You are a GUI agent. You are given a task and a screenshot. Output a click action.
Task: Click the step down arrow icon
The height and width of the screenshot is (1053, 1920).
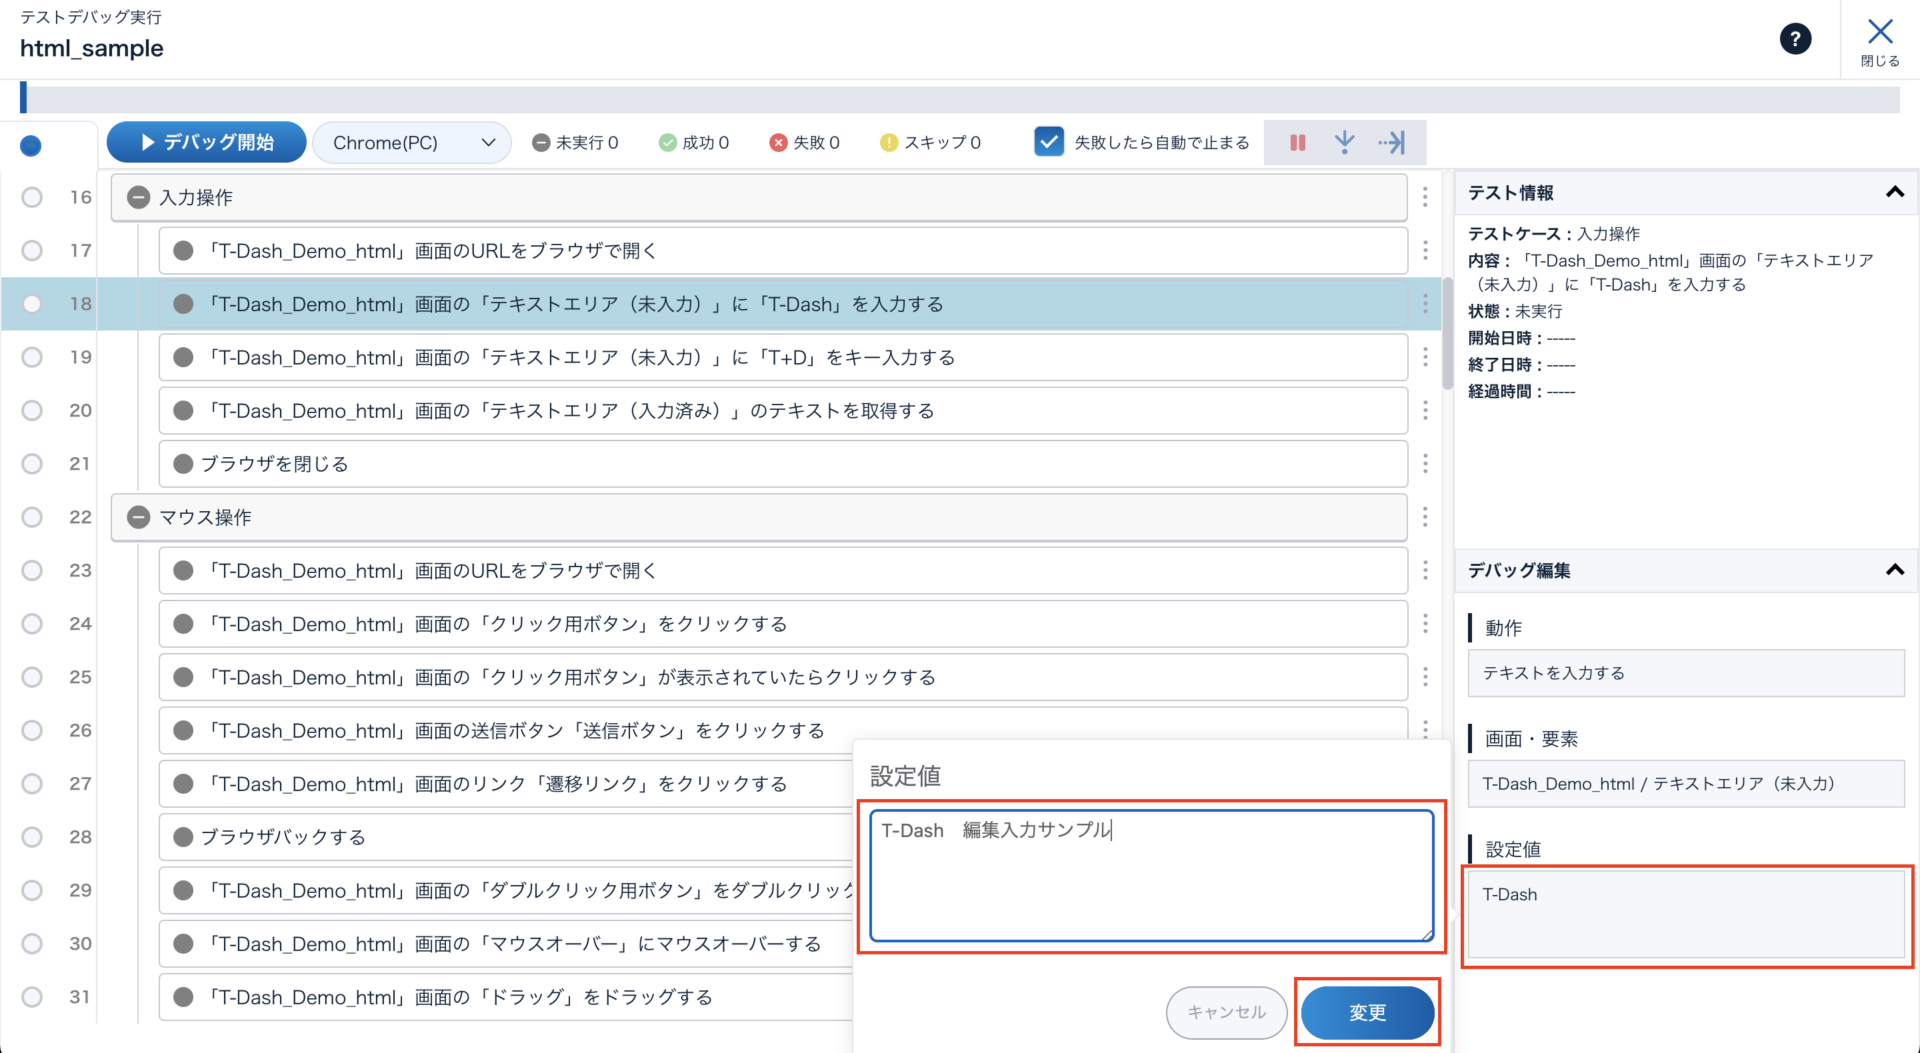click(x=1344, y=143)
